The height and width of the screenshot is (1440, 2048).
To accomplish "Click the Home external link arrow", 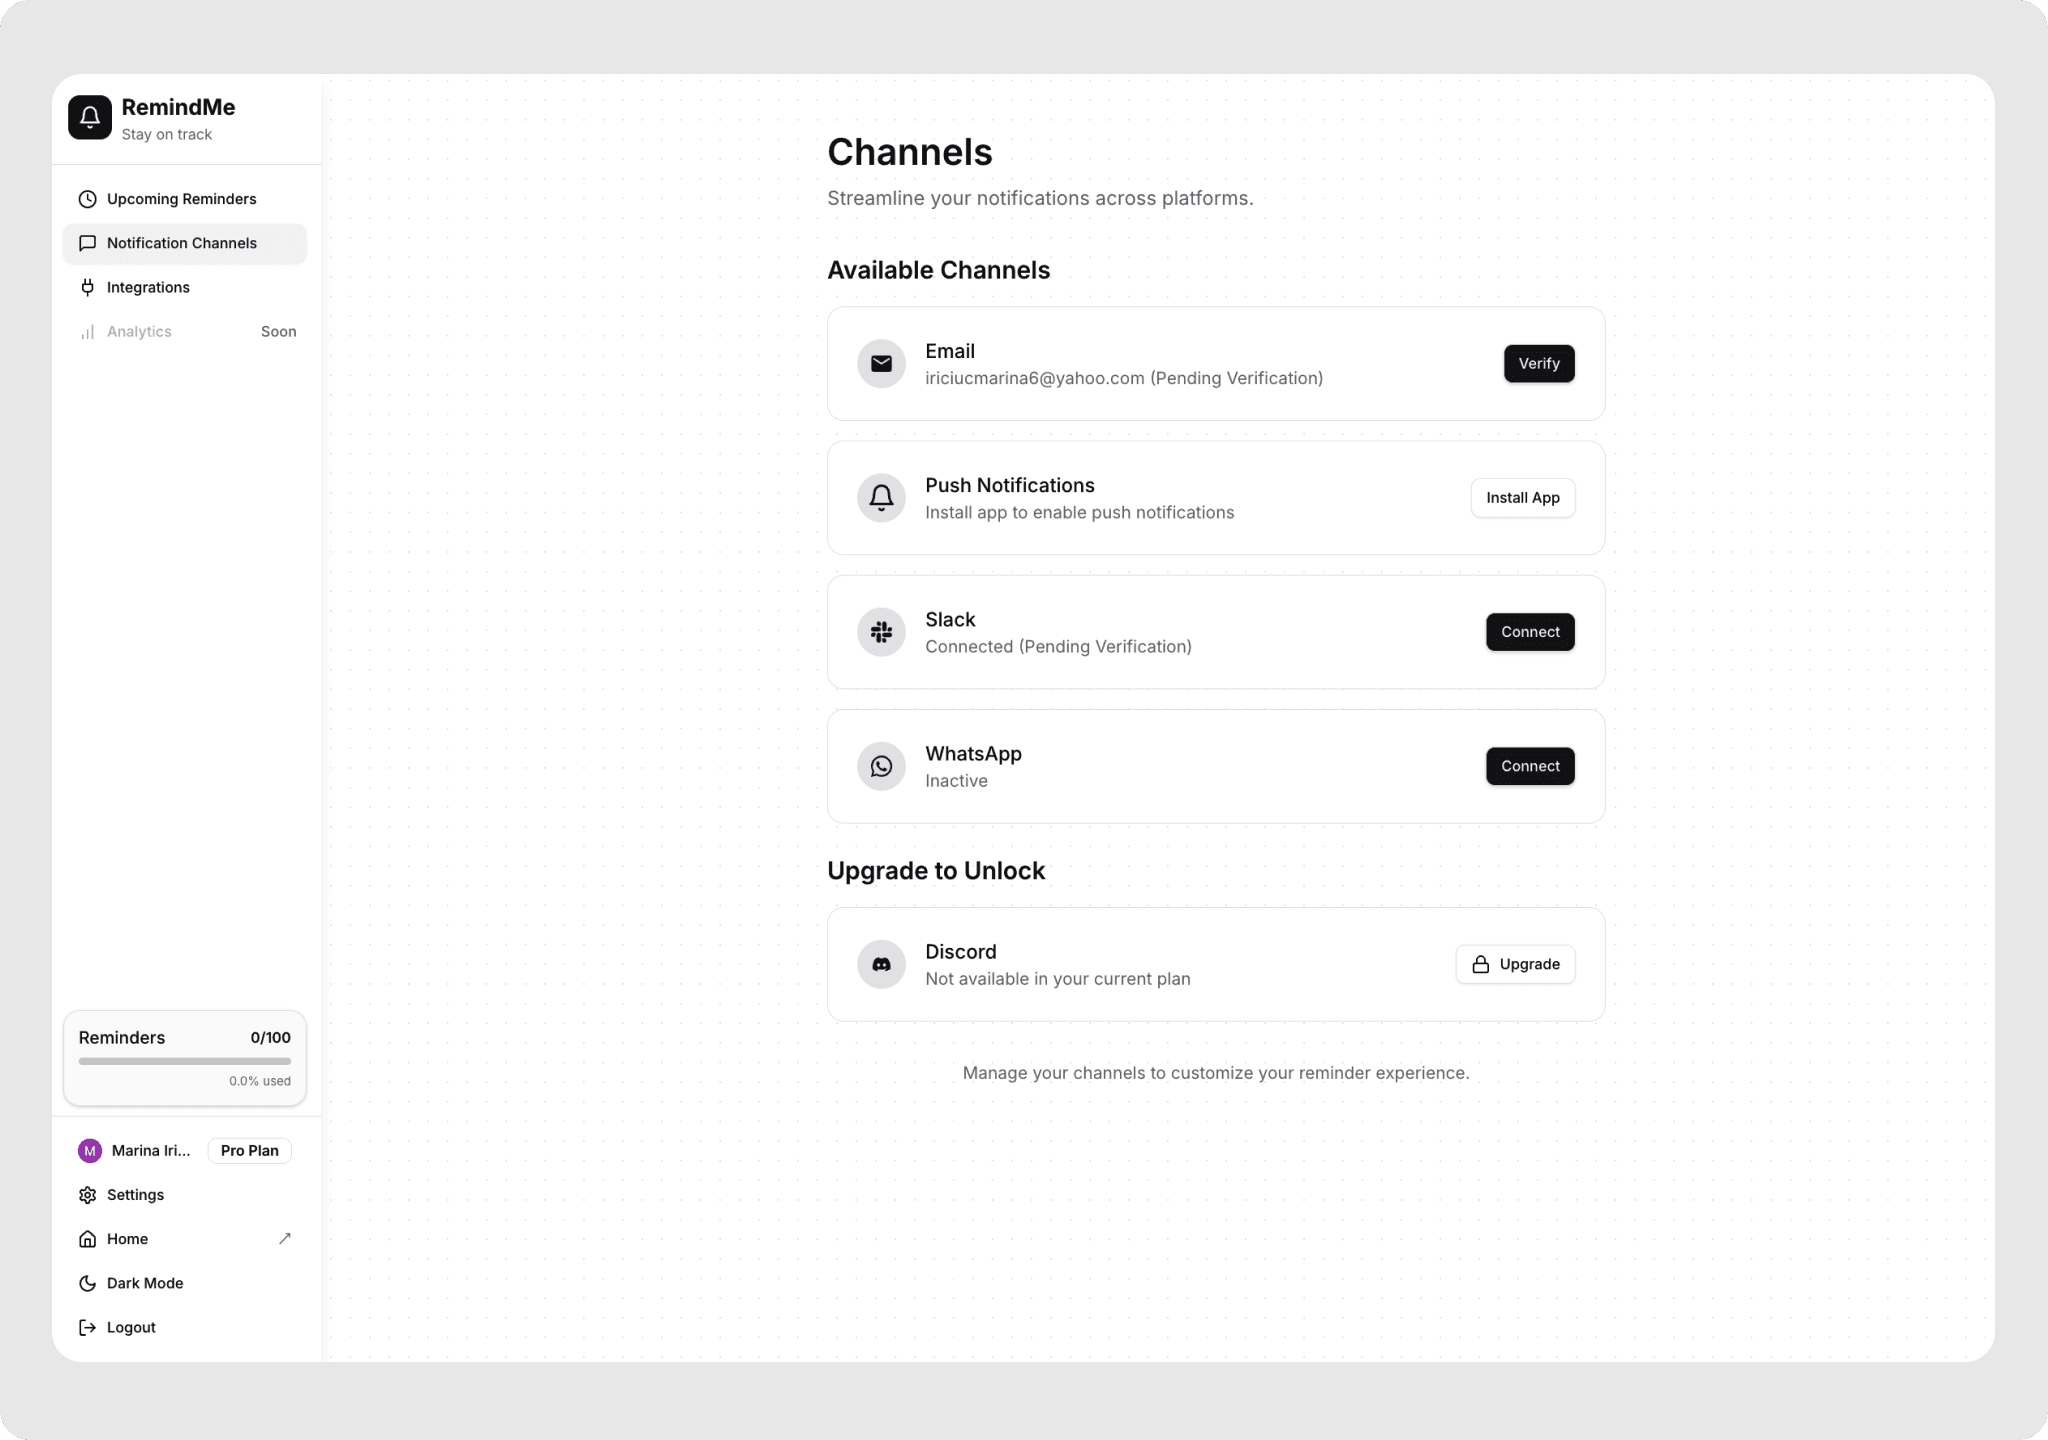I will (x=285, y=1239).
